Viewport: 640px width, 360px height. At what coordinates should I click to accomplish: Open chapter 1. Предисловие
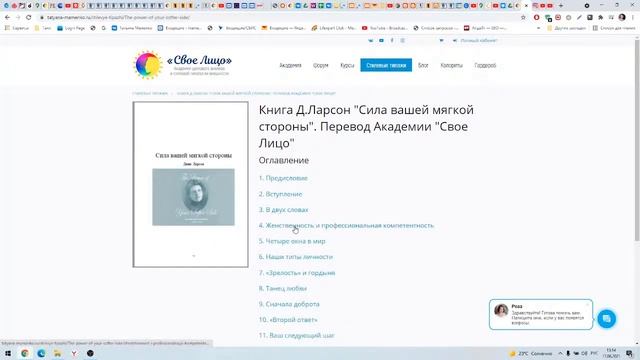(283, 178)
